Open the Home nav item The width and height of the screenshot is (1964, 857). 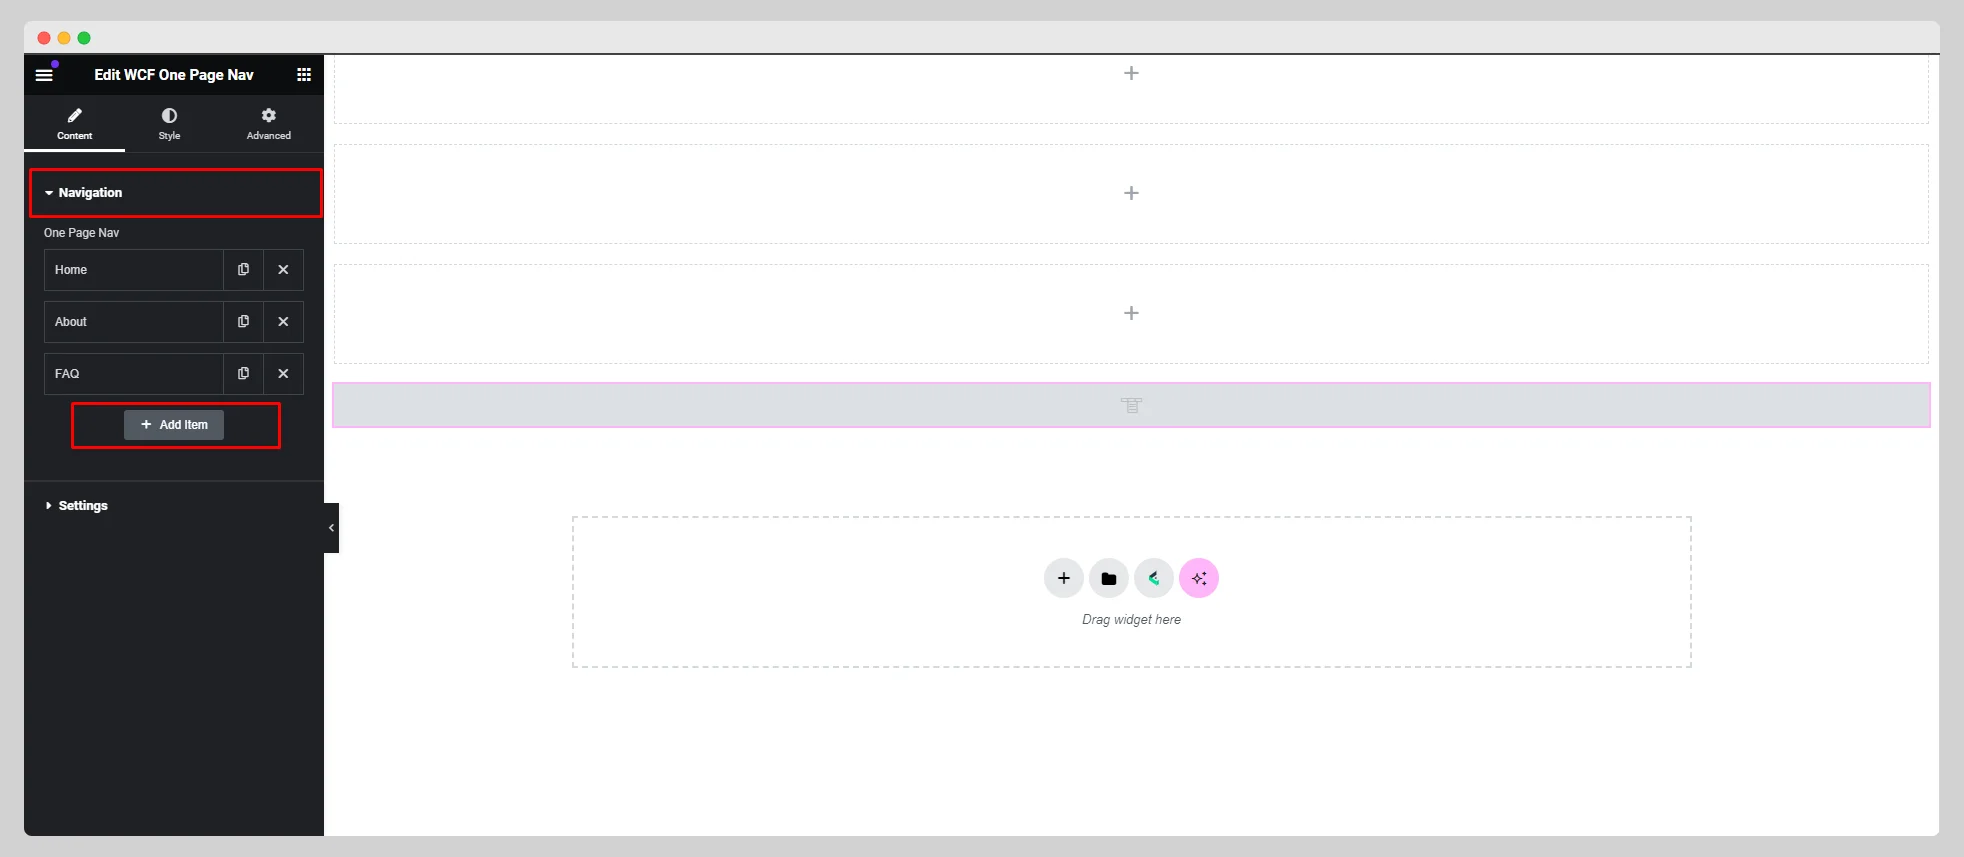click(133, 270)
